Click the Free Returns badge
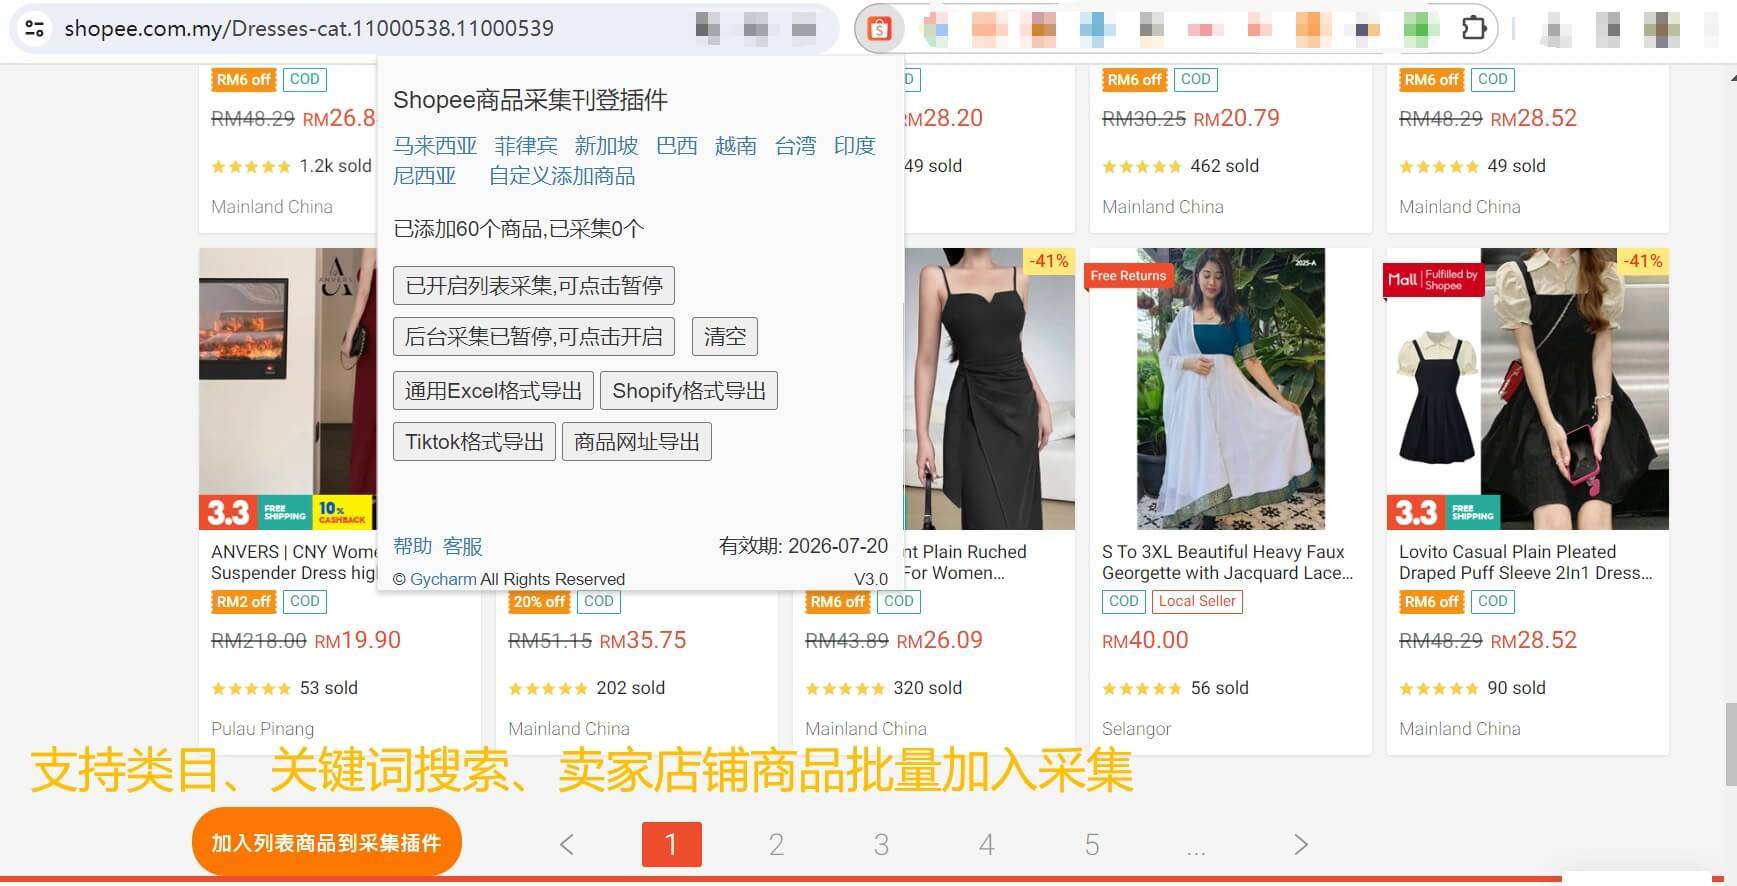Image resolution: width=1737 pixels, height=886 pixels. 1128,276
